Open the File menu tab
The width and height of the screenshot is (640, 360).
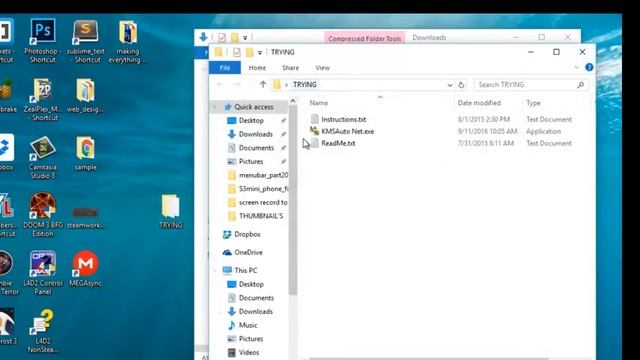pos(225,68)
